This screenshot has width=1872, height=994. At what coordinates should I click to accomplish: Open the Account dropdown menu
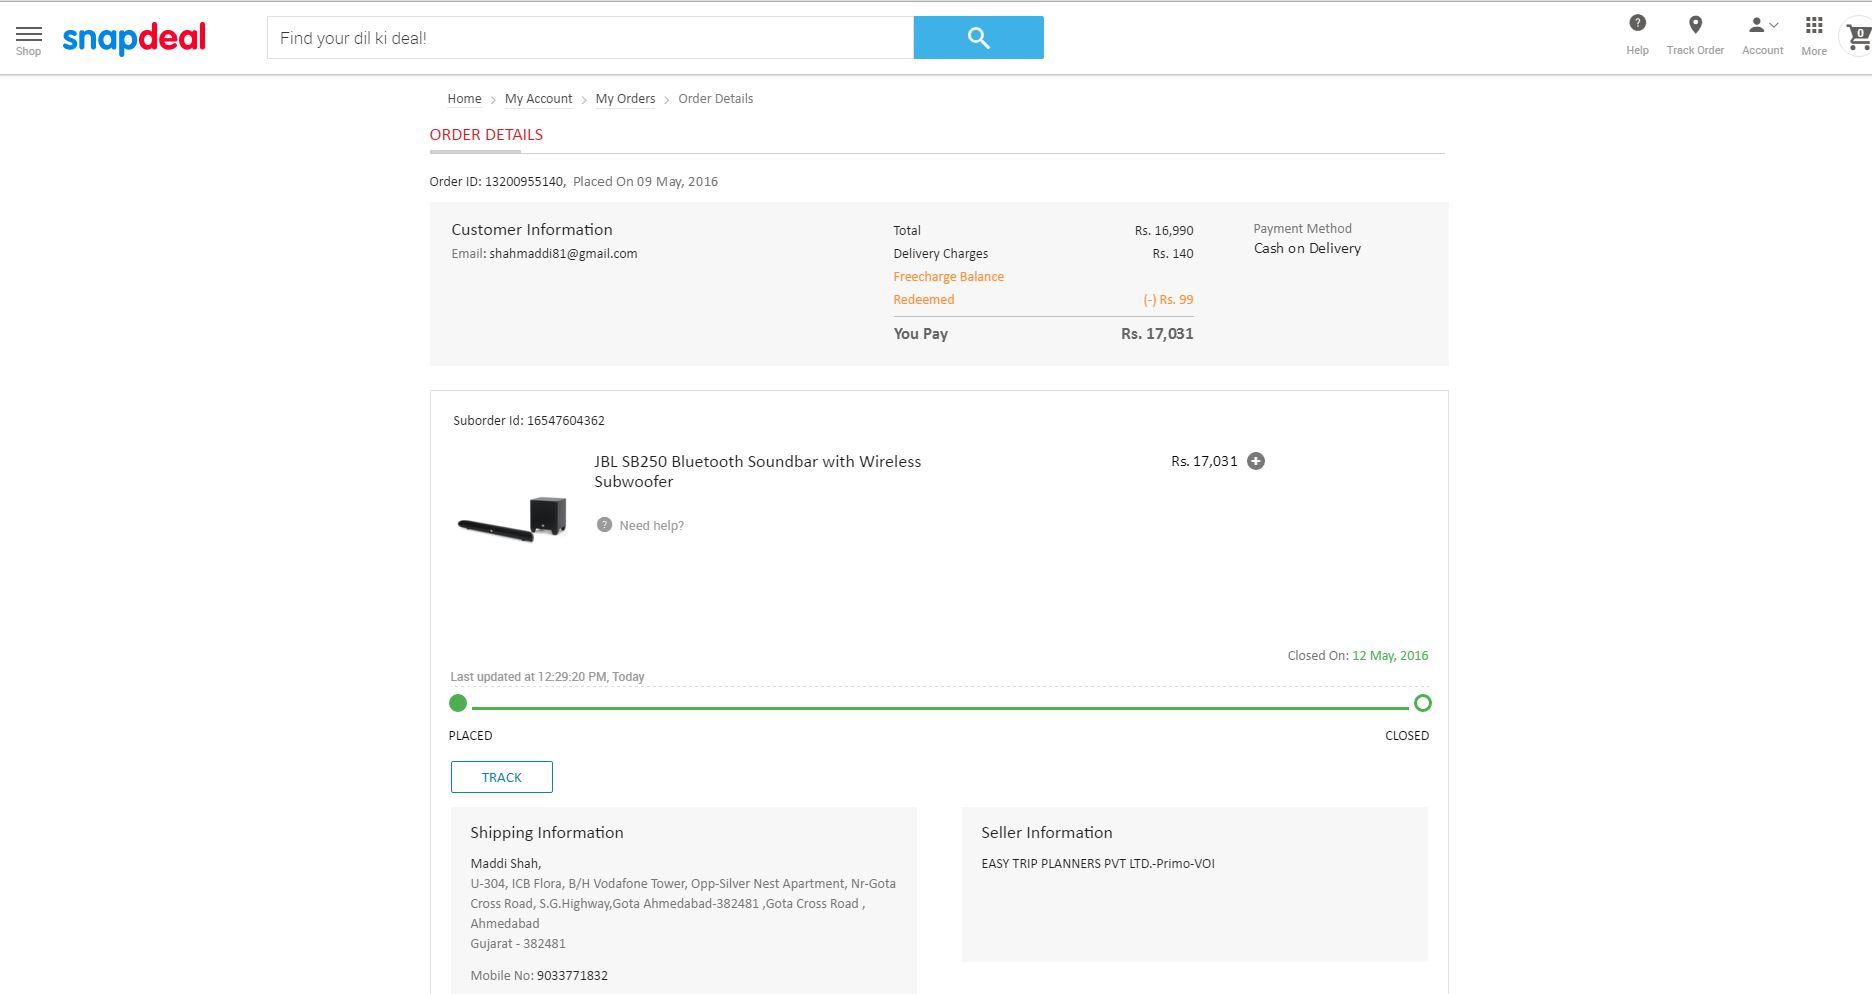pyautogui.click(x=1762, y=26)
